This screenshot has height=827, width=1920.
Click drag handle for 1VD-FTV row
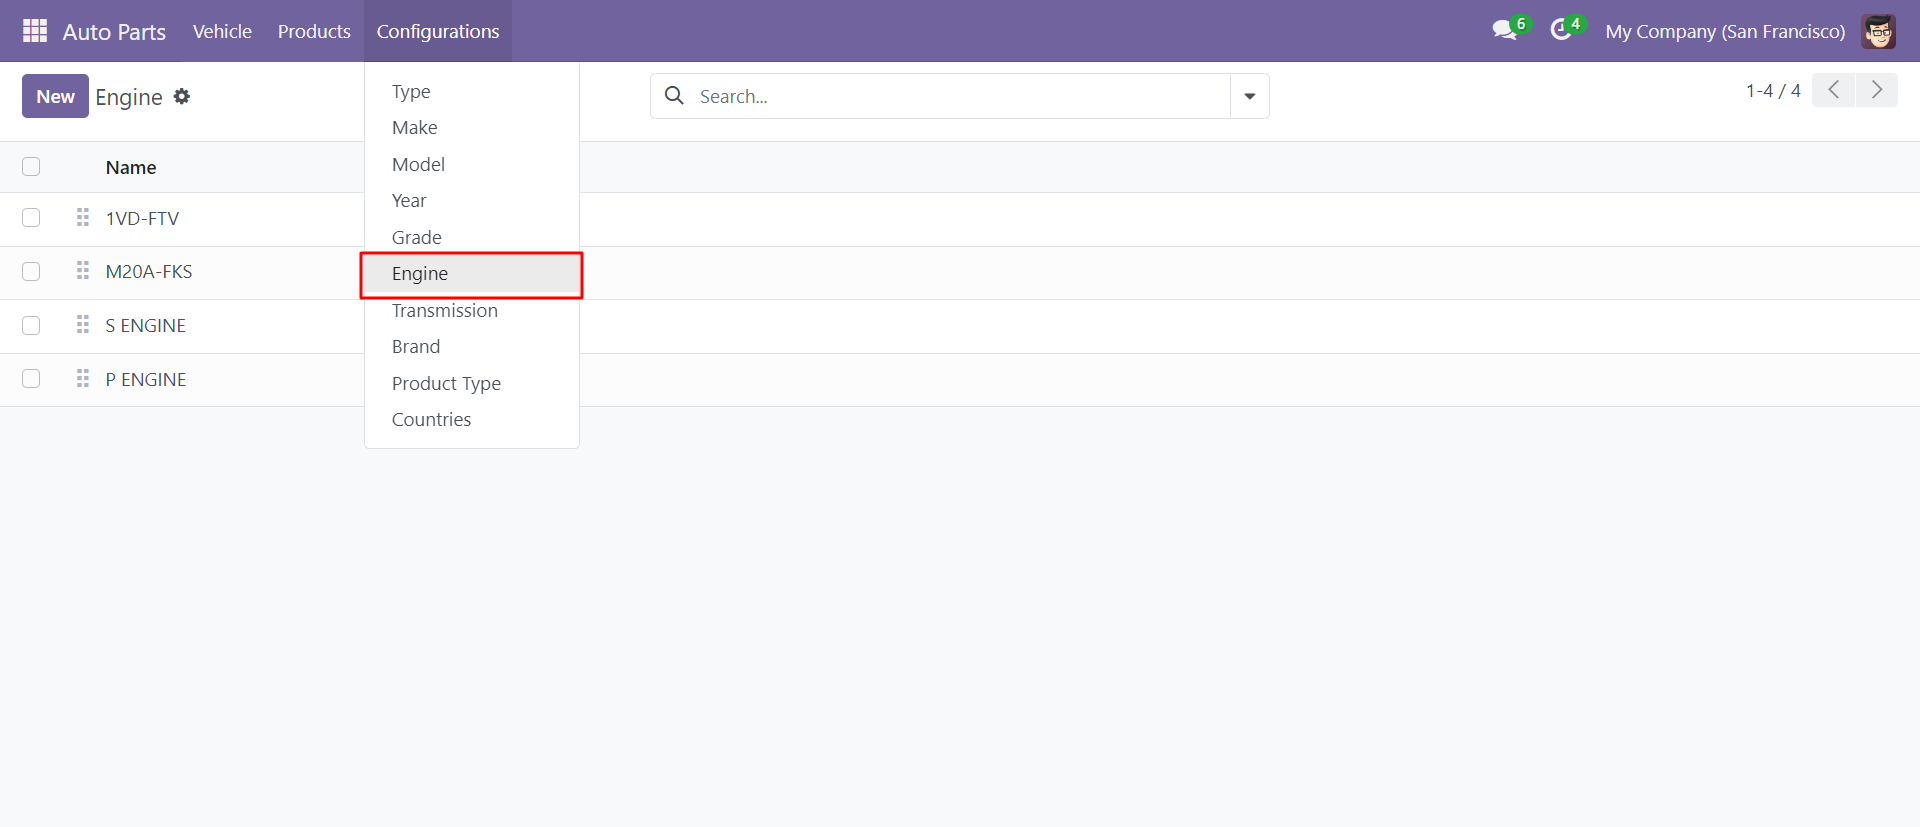point(83,217)
